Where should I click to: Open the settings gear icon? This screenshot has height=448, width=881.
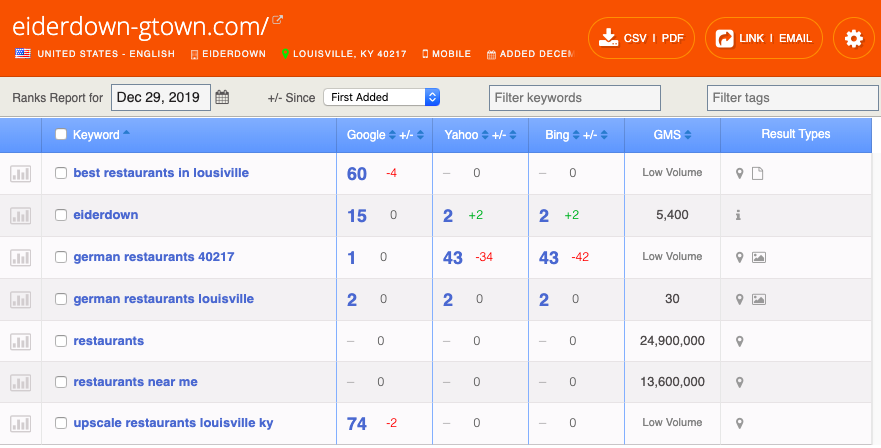pyautogui.click(x=853, y=38)
